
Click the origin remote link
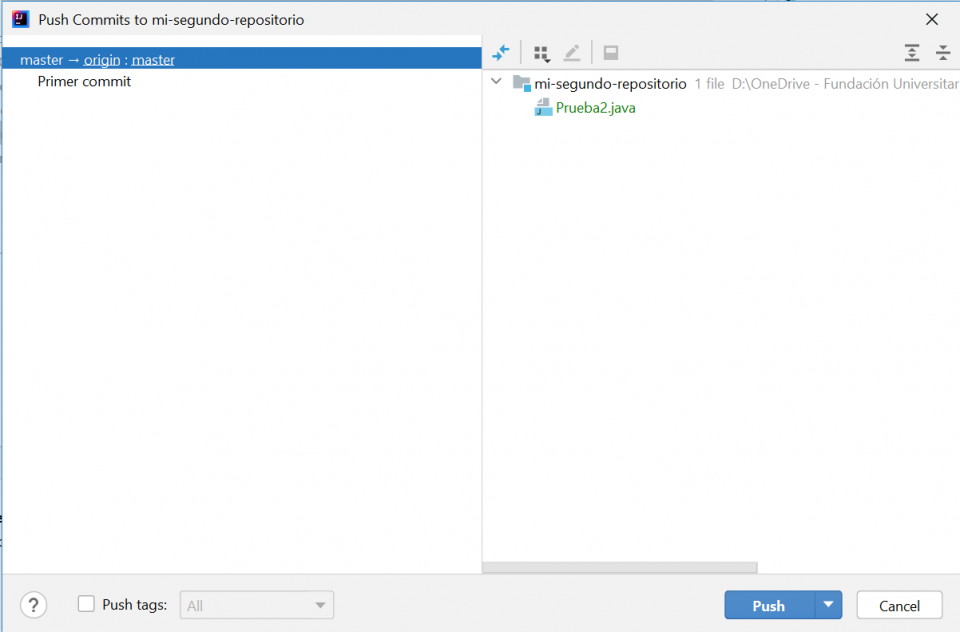102,60
